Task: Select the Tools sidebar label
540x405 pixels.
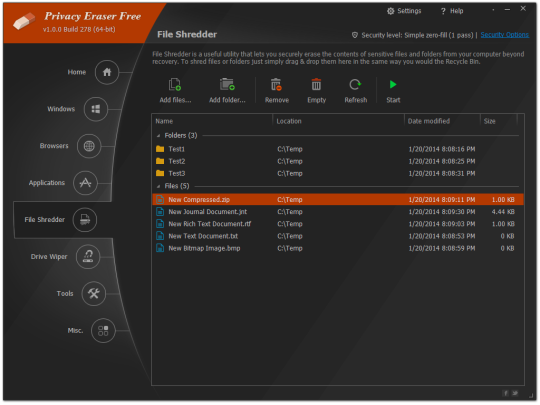Action: point(65,293)
